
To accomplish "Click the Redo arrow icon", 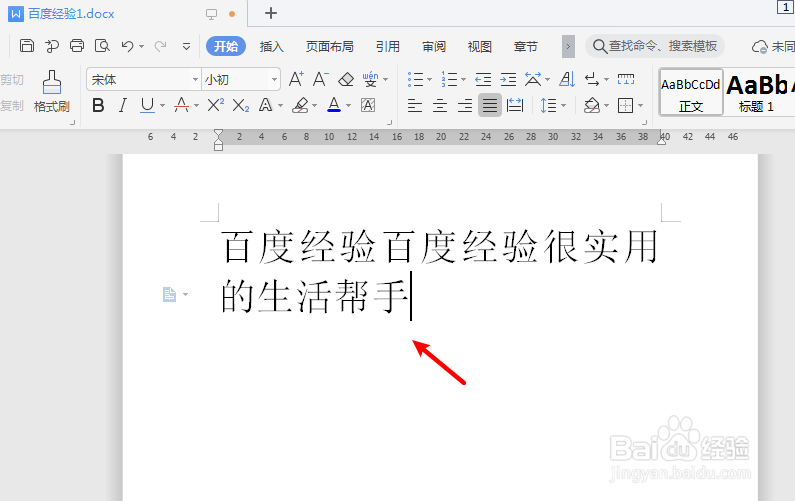I will 160,46.
